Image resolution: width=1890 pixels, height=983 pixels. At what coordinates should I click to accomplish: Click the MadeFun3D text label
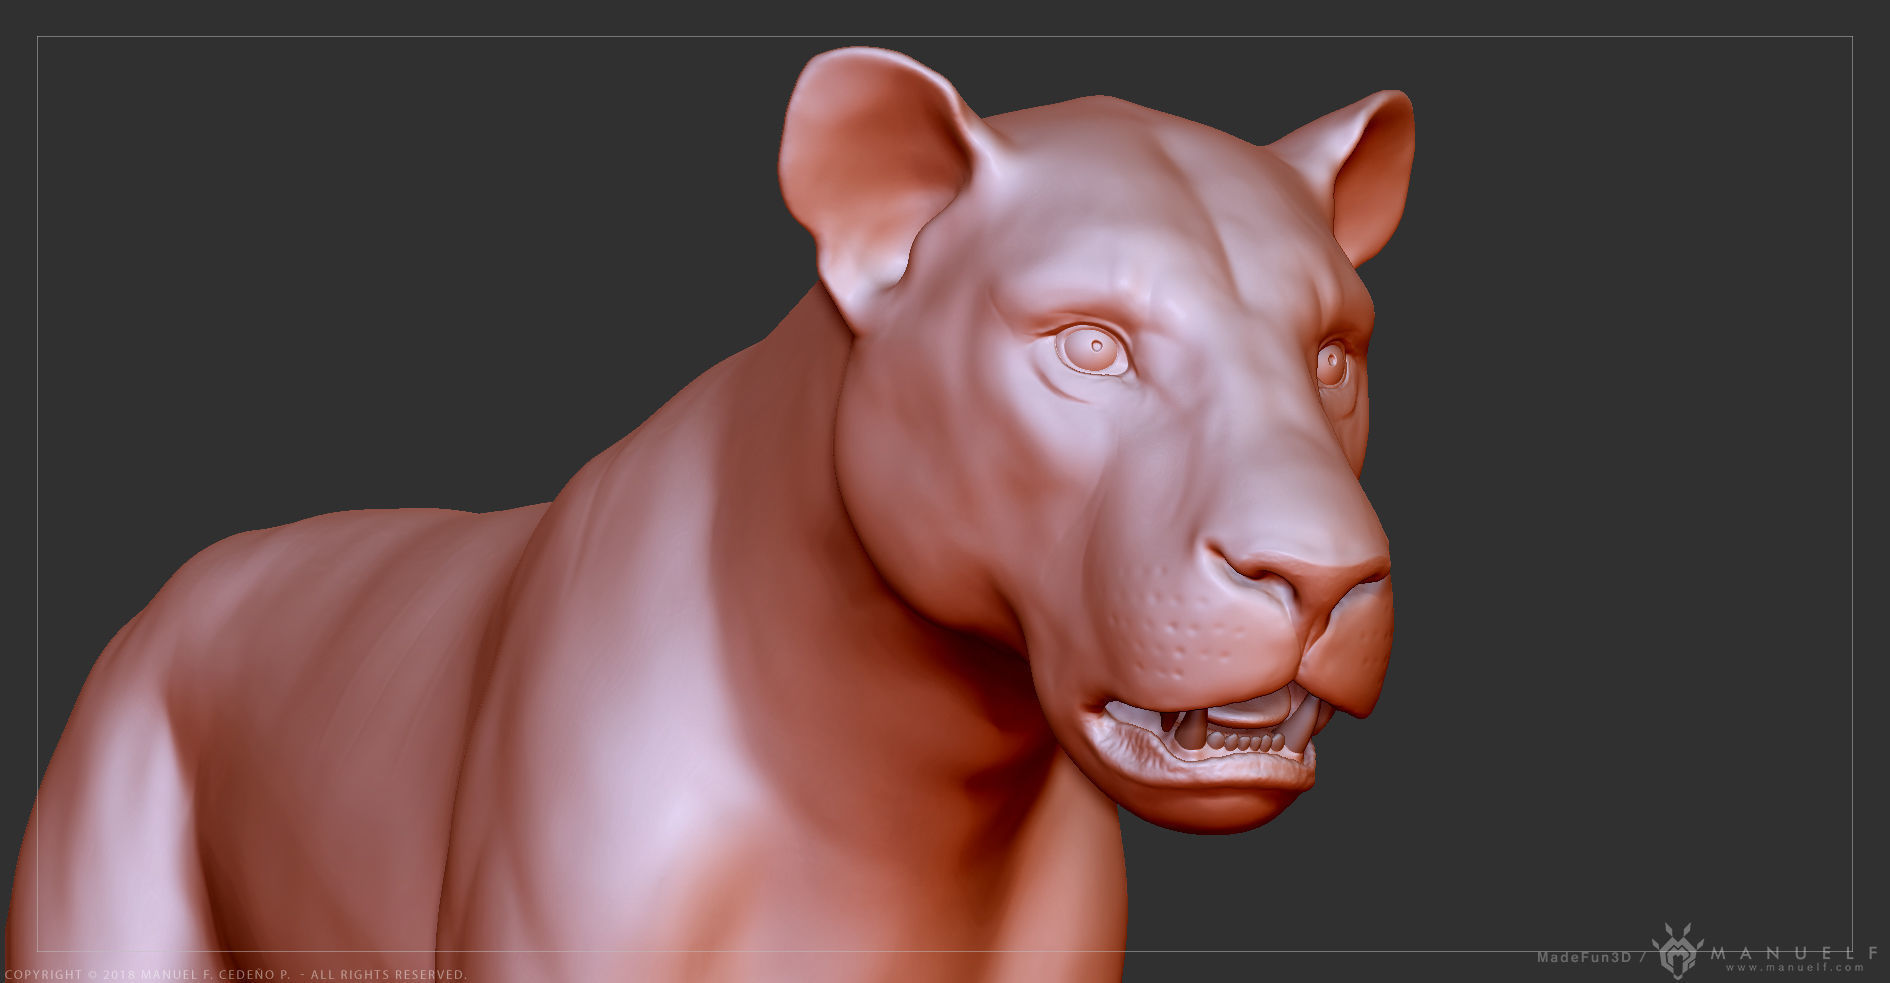coord(1584,957)
